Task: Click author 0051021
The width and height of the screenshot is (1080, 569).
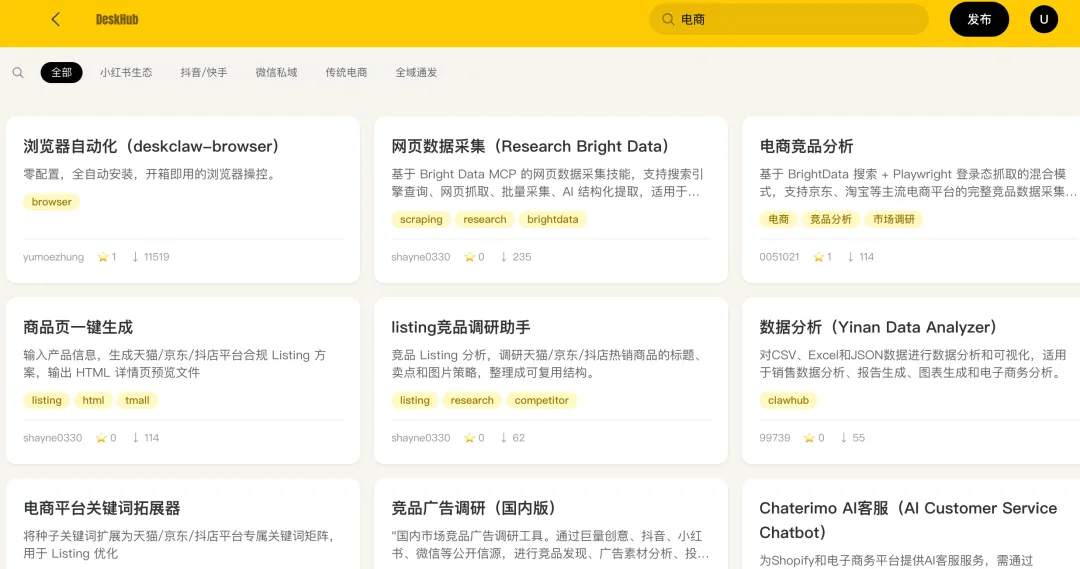Action: coord(779,257)
